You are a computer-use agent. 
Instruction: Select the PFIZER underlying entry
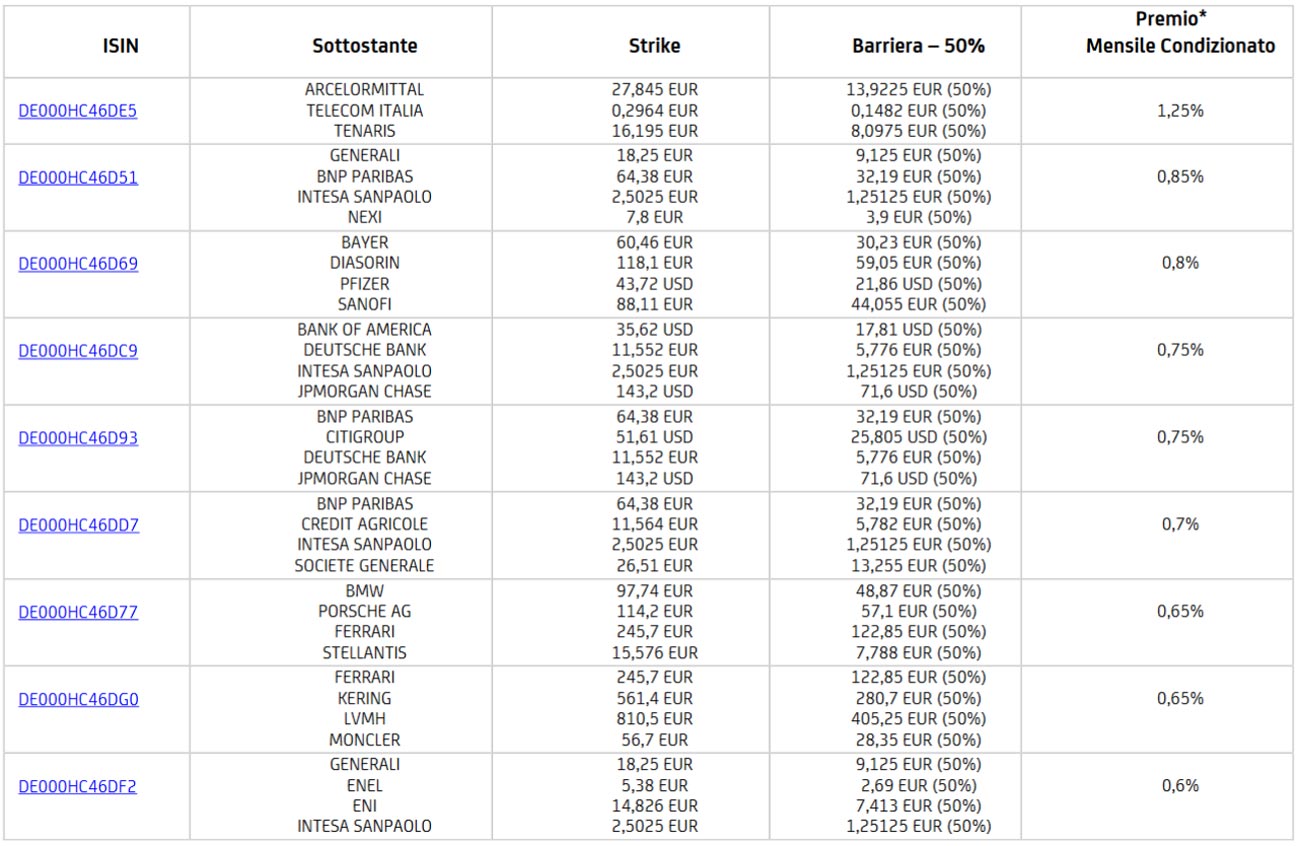point(364,284)
